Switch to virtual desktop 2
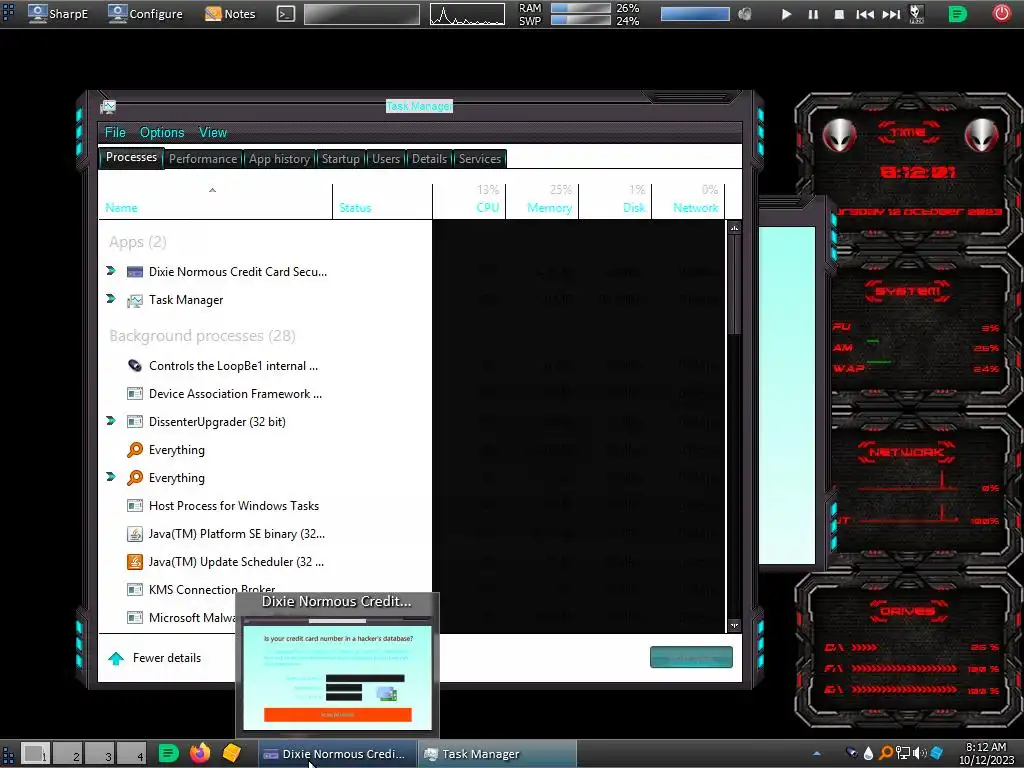 coord(68,754)
